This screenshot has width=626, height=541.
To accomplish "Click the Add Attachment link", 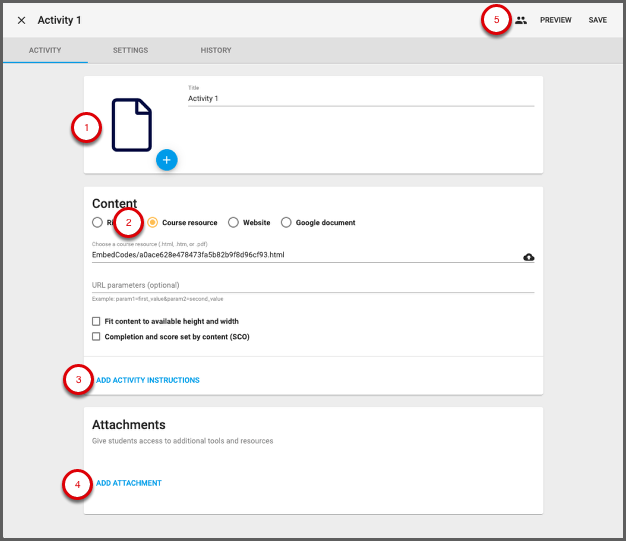I will point(129,483).
